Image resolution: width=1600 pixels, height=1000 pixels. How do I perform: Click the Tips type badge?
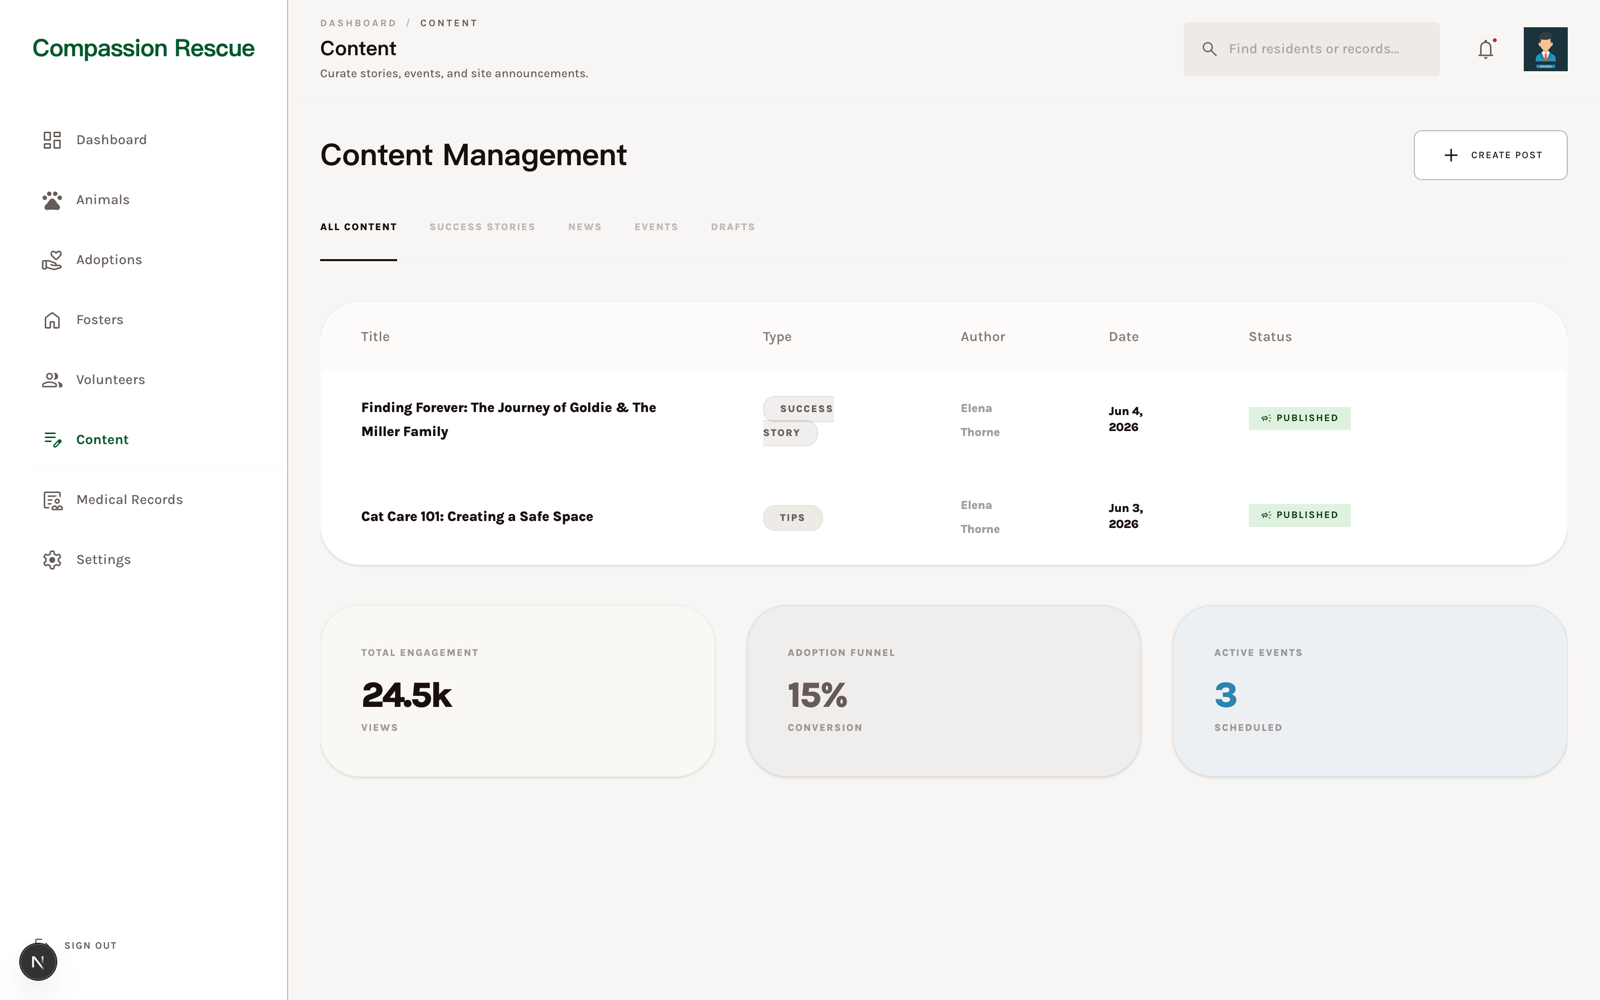click(792, 518)
